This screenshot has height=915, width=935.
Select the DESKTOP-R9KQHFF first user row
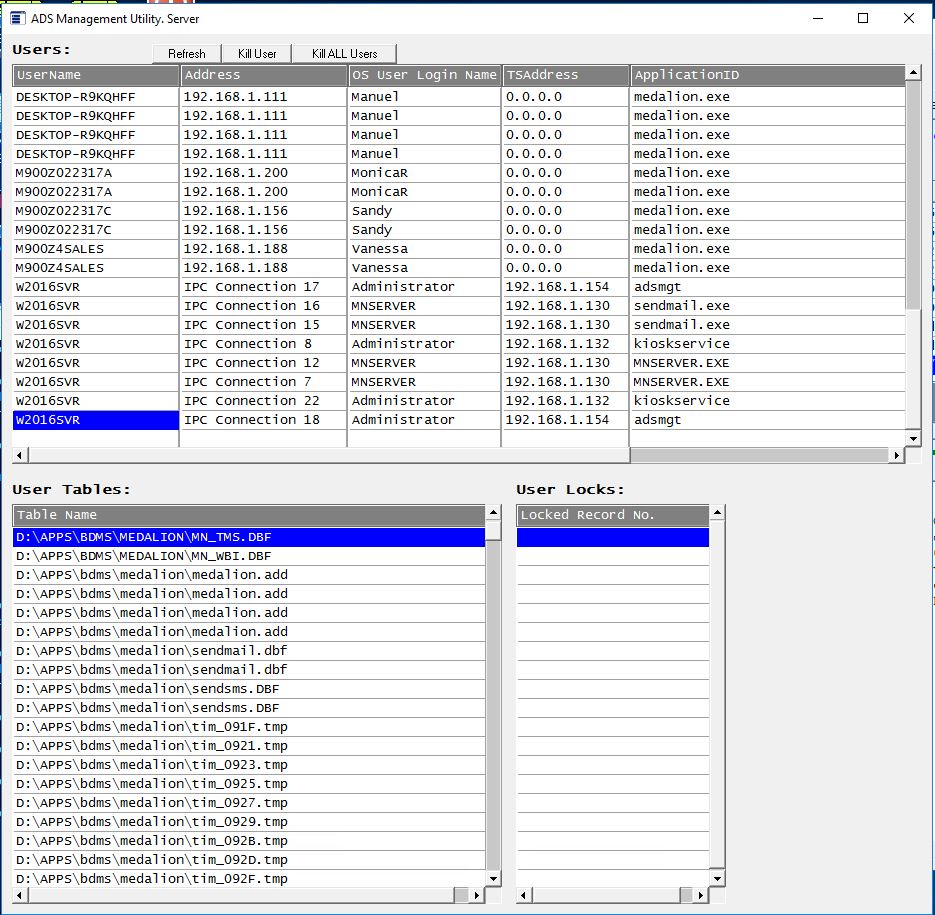click(96, 97)
